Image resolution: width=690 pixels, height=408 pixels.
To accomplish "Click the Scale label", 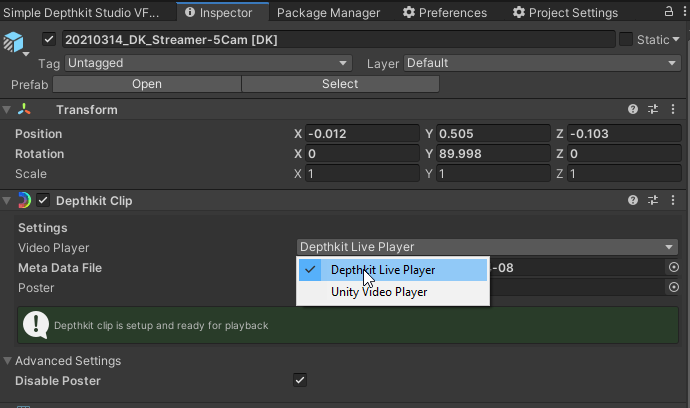I will pos(30,174).
